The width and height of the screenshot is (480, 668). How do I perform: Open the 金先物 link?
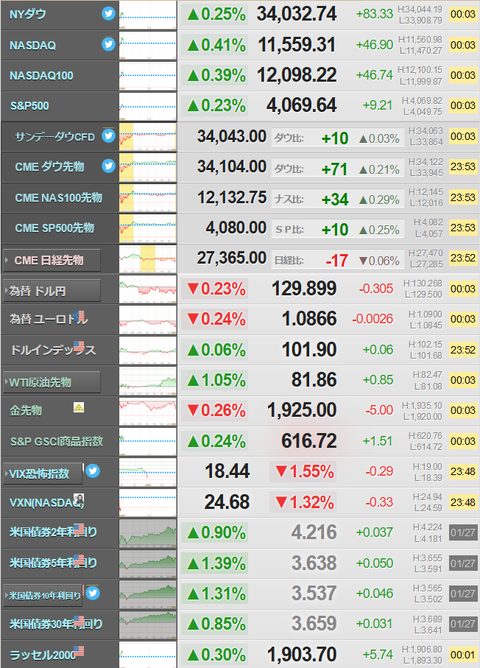(26, 410)
